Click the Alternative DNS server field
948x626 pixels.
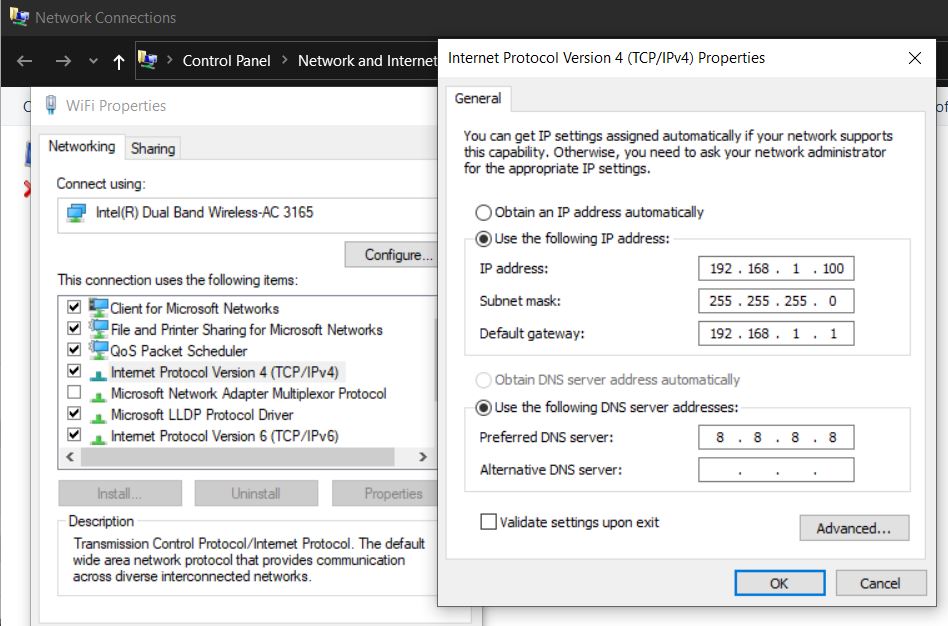tap(776, 470)
